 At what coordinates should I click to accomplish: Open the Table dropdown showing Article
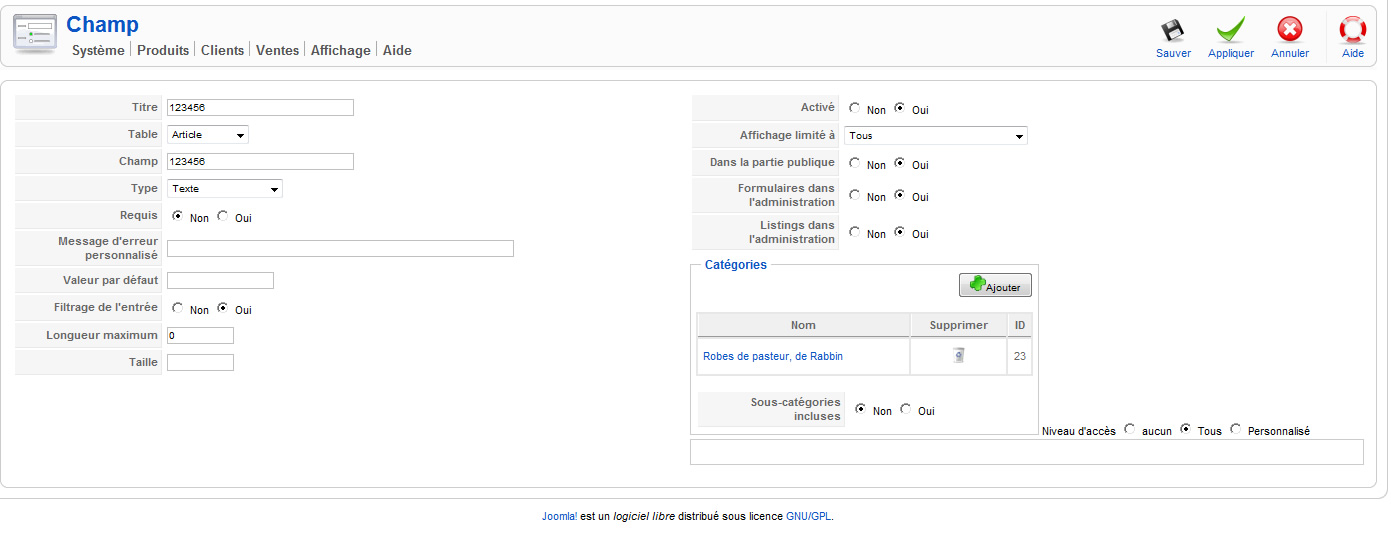point(208,134)
